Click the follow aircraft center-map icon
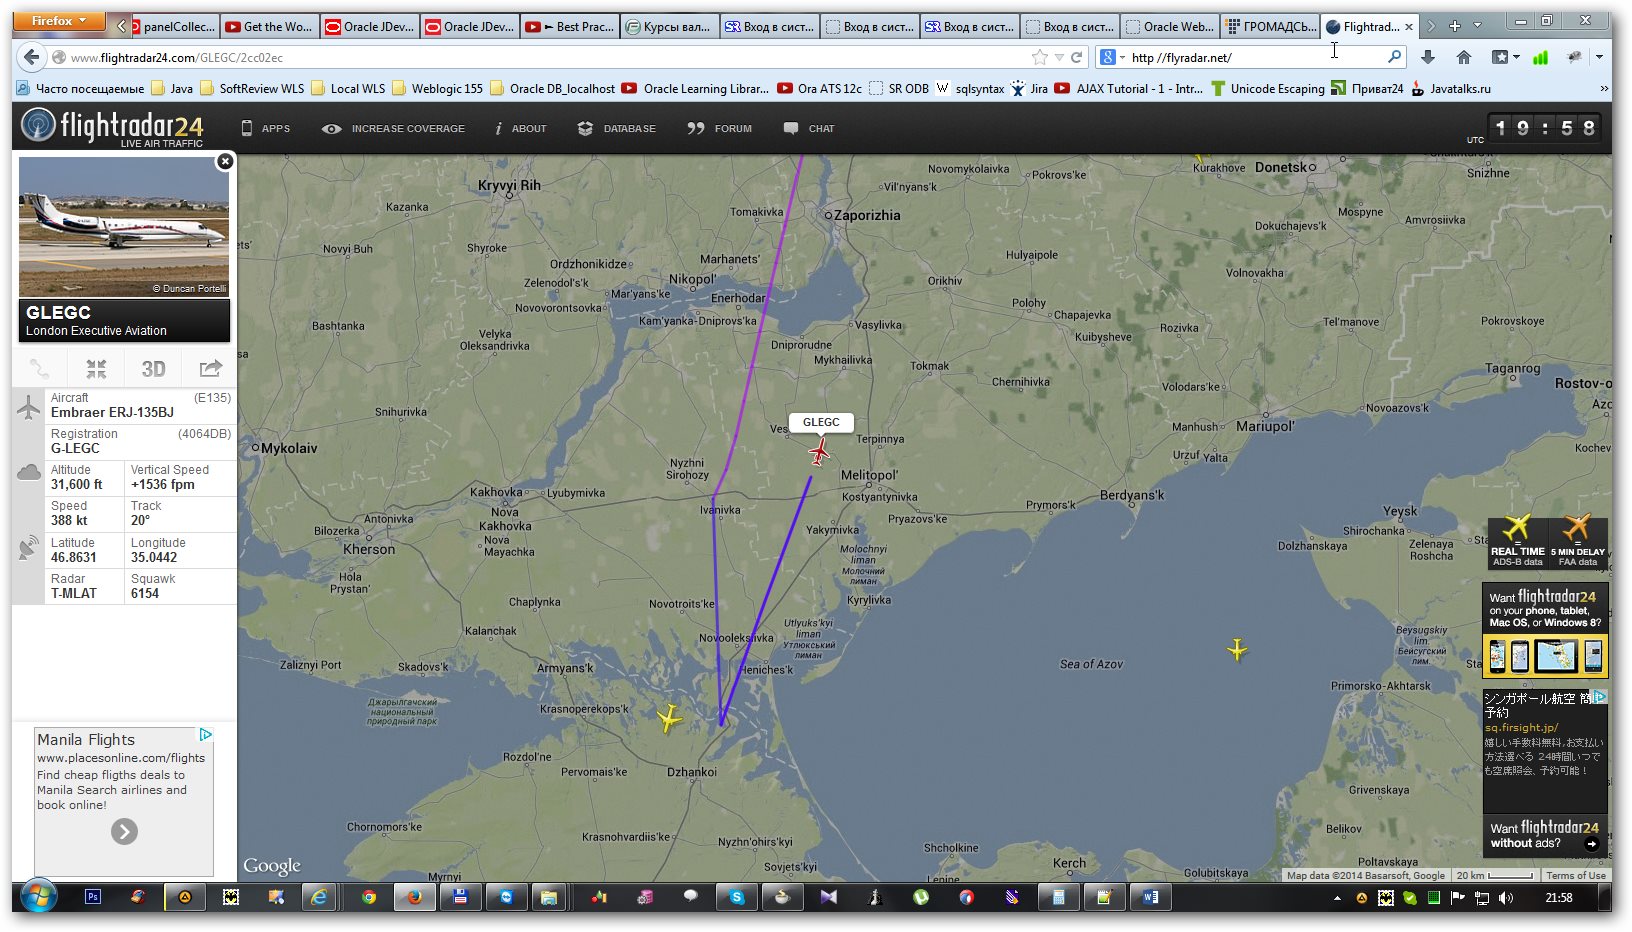Image resolution: width=1632 pixels, height=932 pixels. [96, 369]
